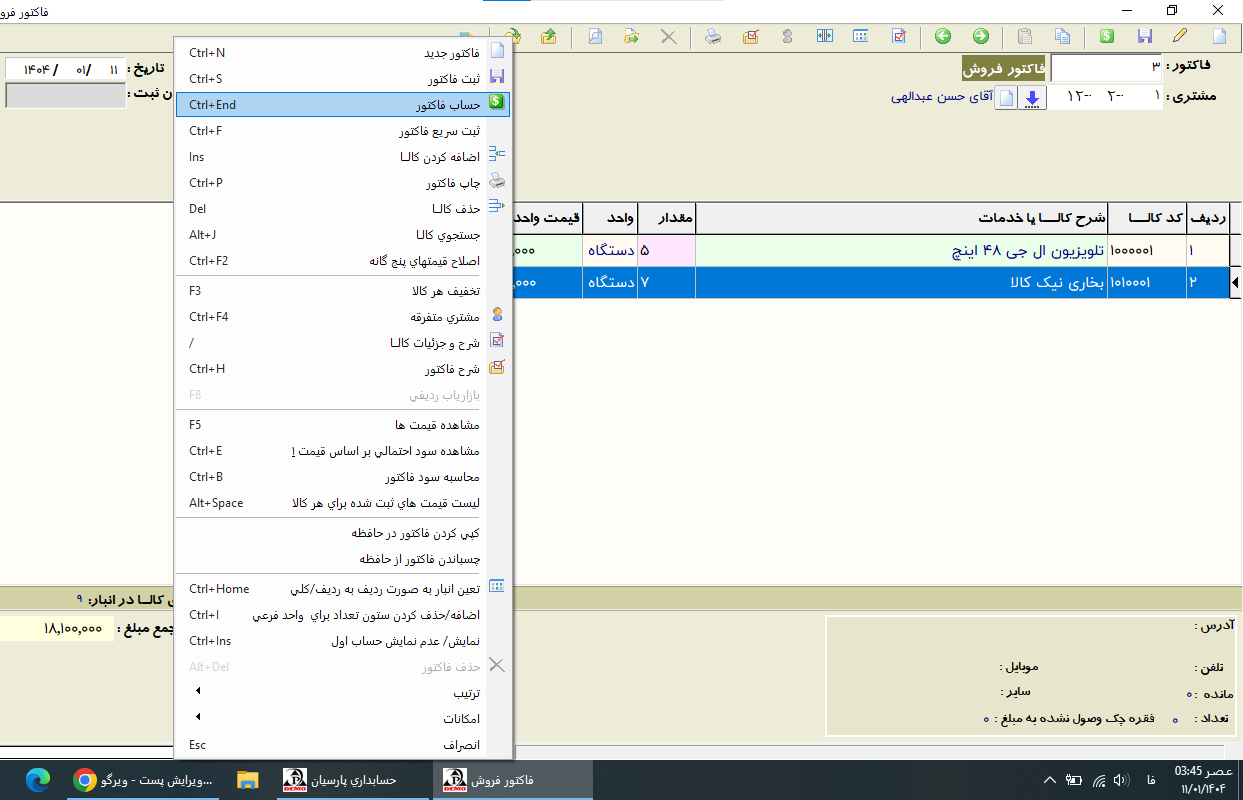Viewport: 1243px width, 800px height.
Task: Select the row تلویزیون ال جی ۴۸ اینچ
Action: [900, 251]
